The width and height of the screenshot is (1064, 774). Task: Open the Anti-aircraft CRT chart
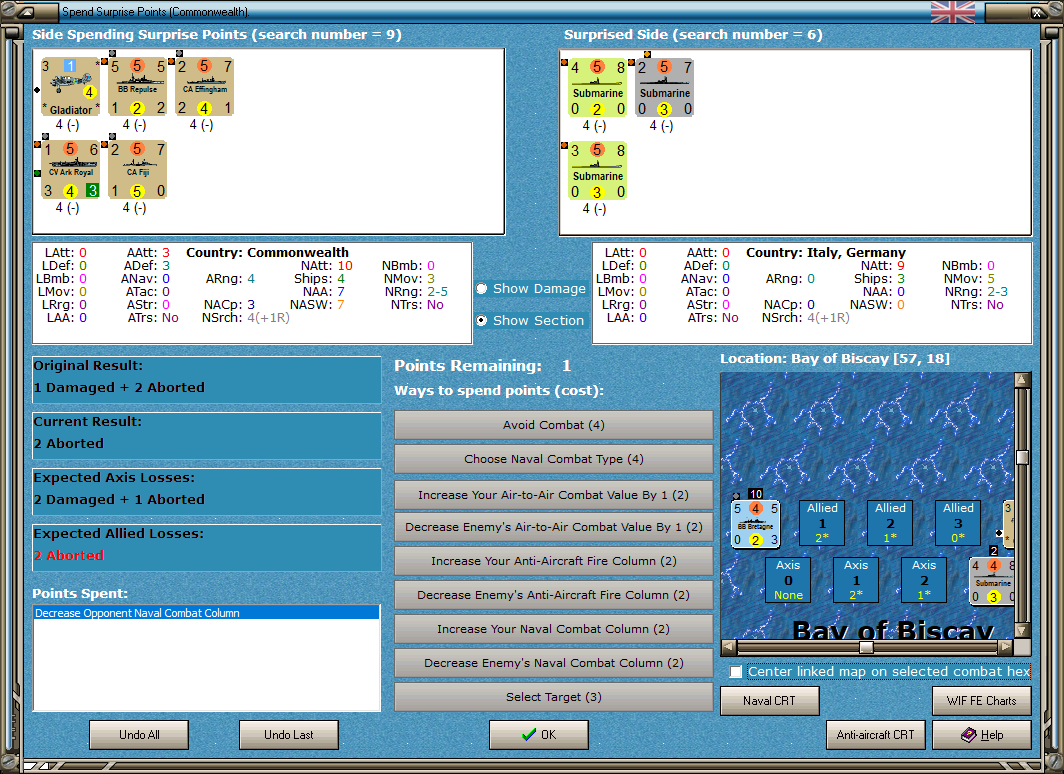click(875, 735)
